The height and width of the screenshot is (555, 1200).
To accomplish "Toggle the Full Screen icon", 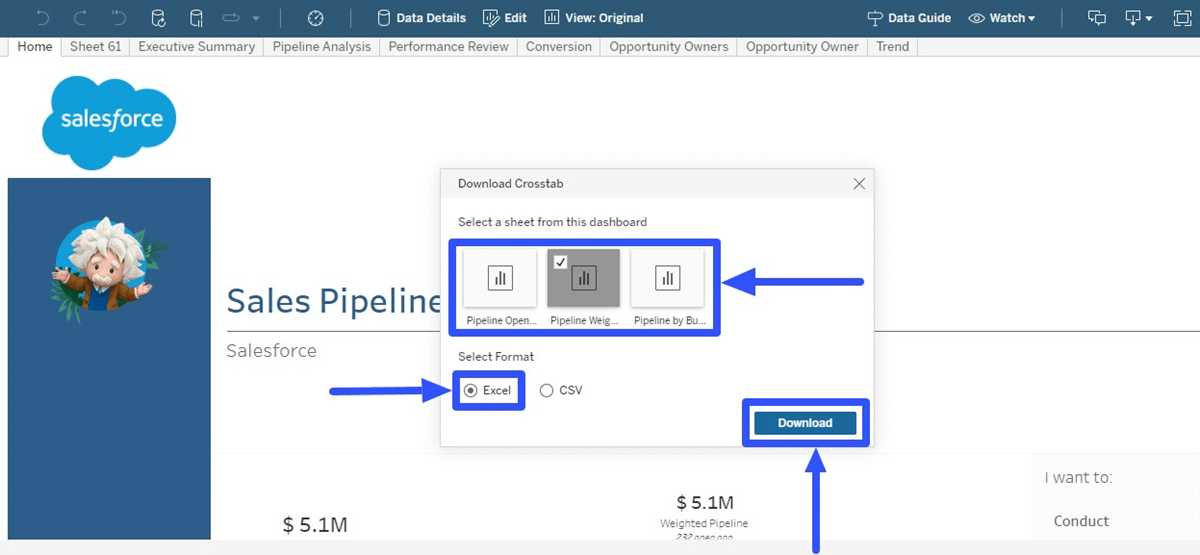I will click(1181, 18).
